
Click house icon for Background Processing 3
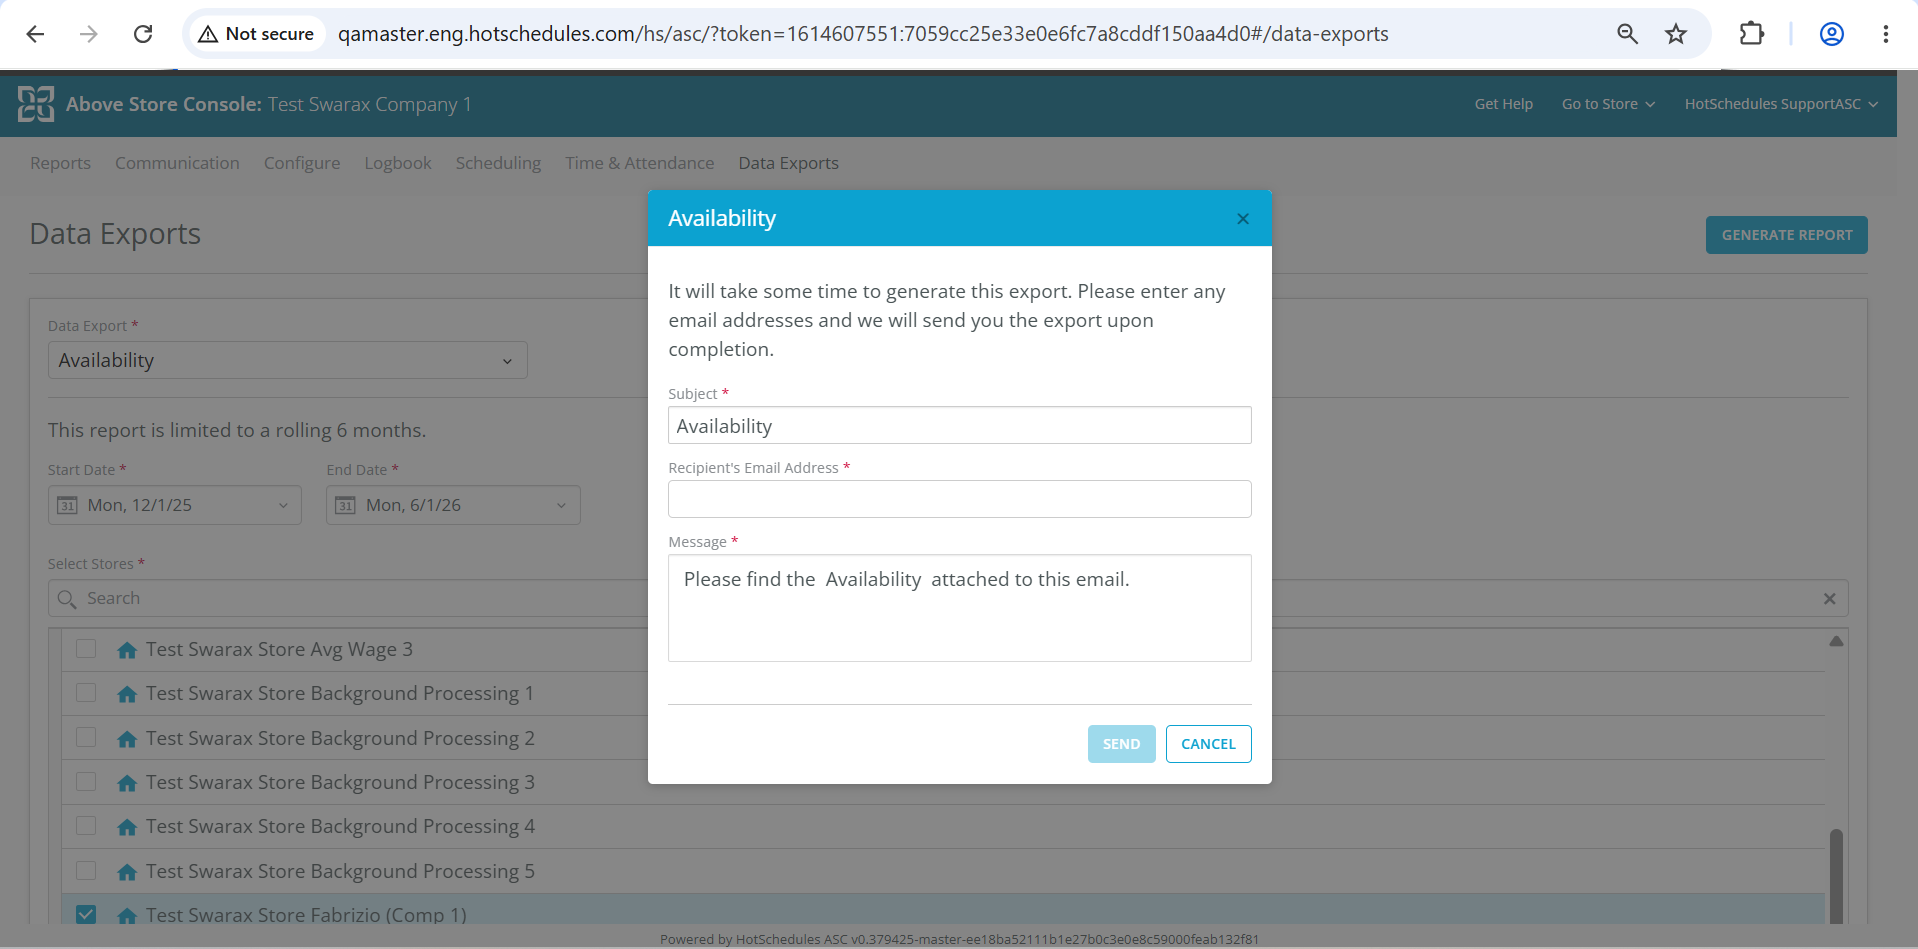pyautogui.click(x=127, y=783)
